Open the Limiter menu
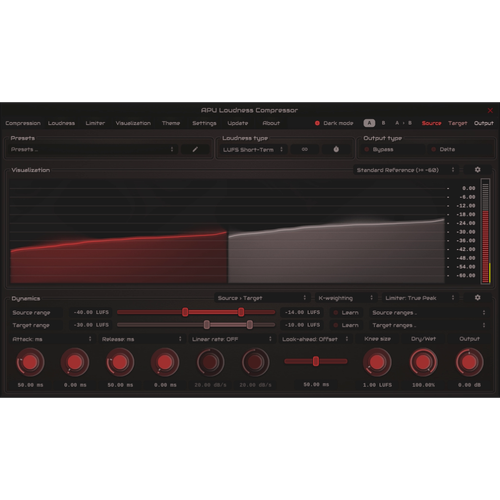Screen dimensions: 500x500 tap(95, 123)
